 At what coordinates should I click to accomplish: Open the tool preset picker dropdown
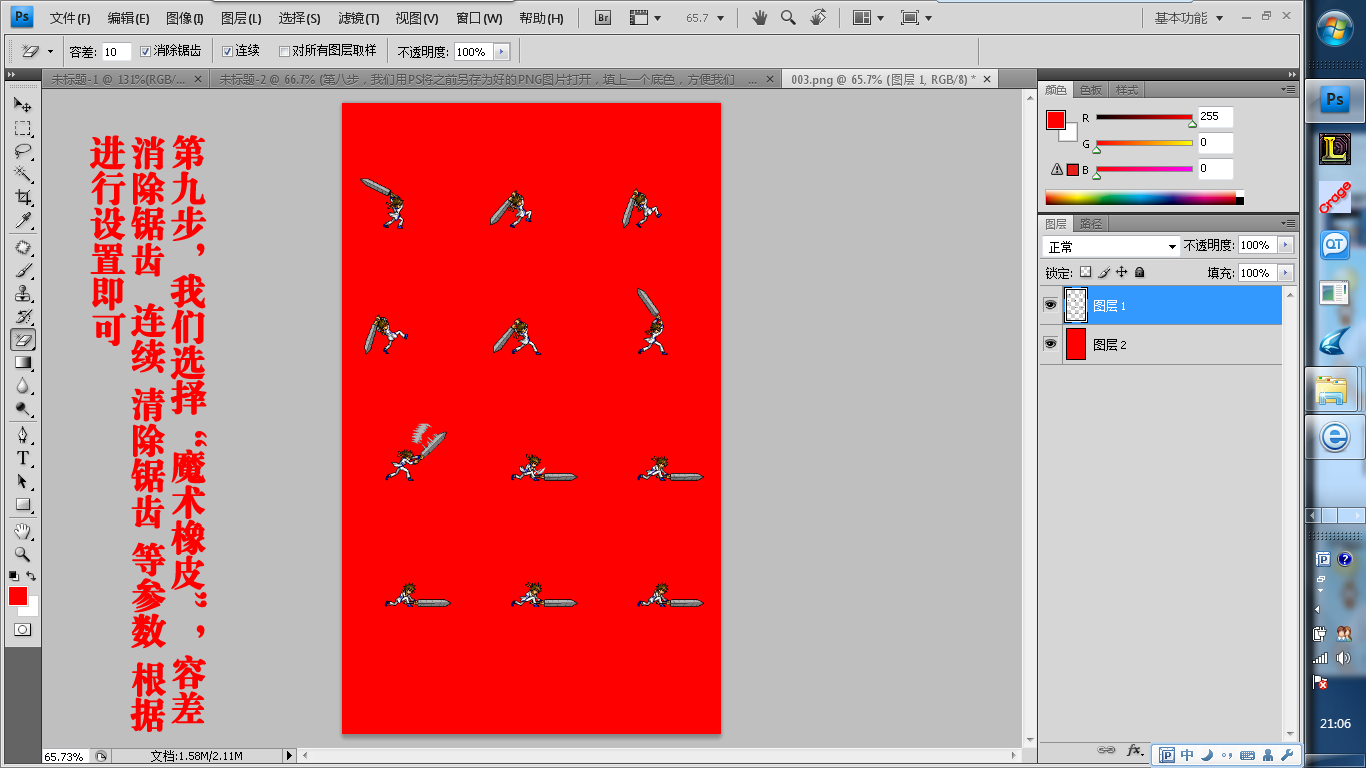pyautogui.click(x=37, y=51)
